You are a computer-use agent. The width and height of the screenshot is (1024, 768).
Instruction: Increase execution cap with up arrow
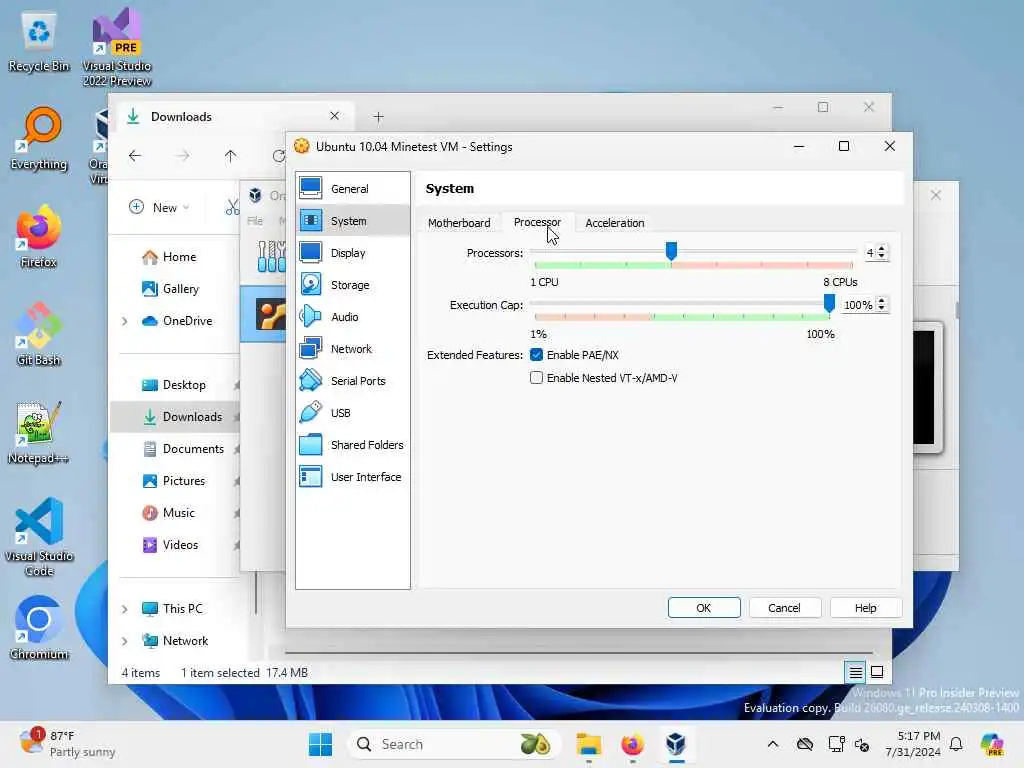pos(882,301)
